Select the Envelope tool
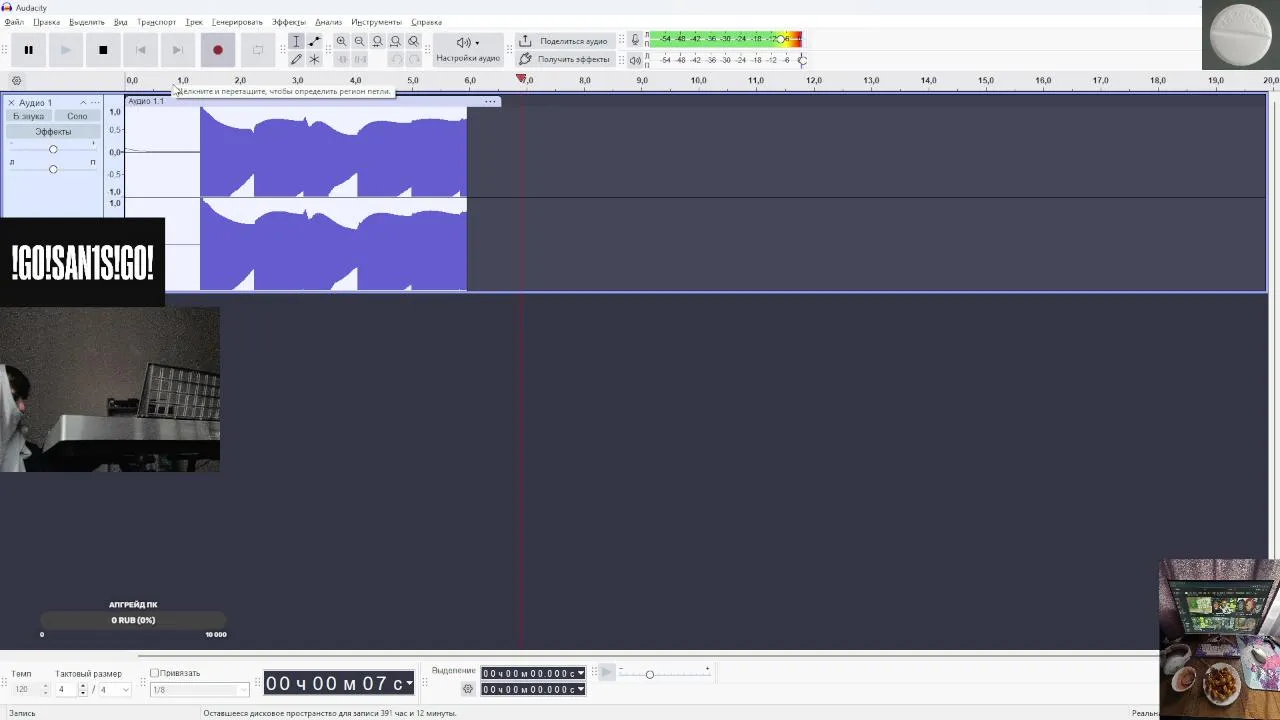This screenshot has width=1280, height=720. pos(314,41)
